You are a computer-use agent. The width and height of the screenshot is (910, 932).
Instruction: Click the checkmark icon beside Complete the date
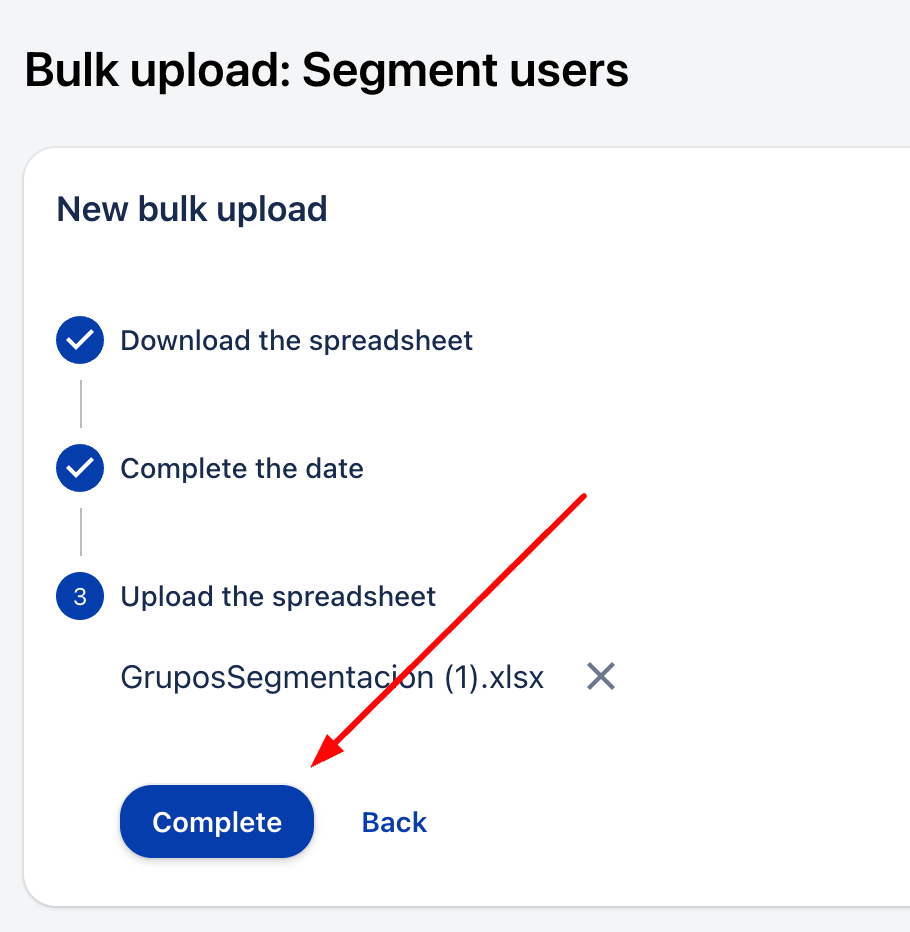click(x=80, y=468)
